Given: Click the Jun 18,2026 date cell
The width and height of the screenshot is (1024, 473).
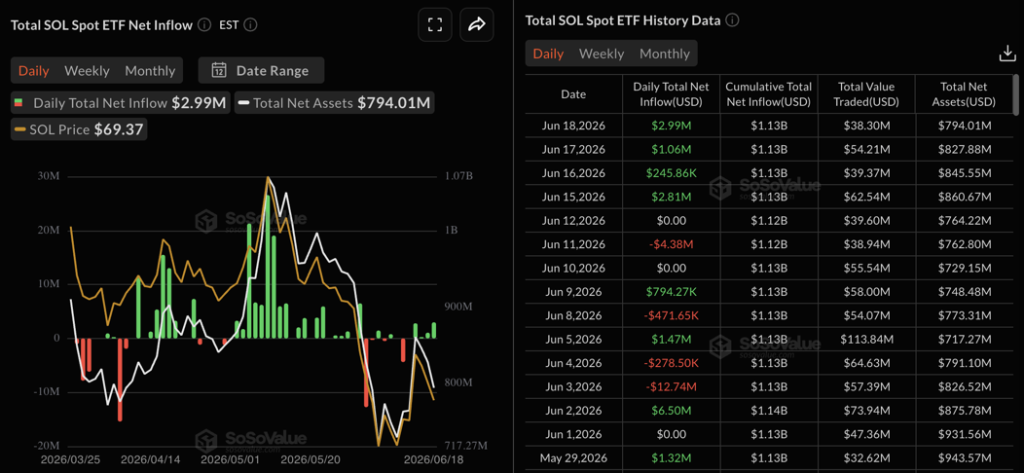Looking at the screenshot, I should tap(573, 126).
